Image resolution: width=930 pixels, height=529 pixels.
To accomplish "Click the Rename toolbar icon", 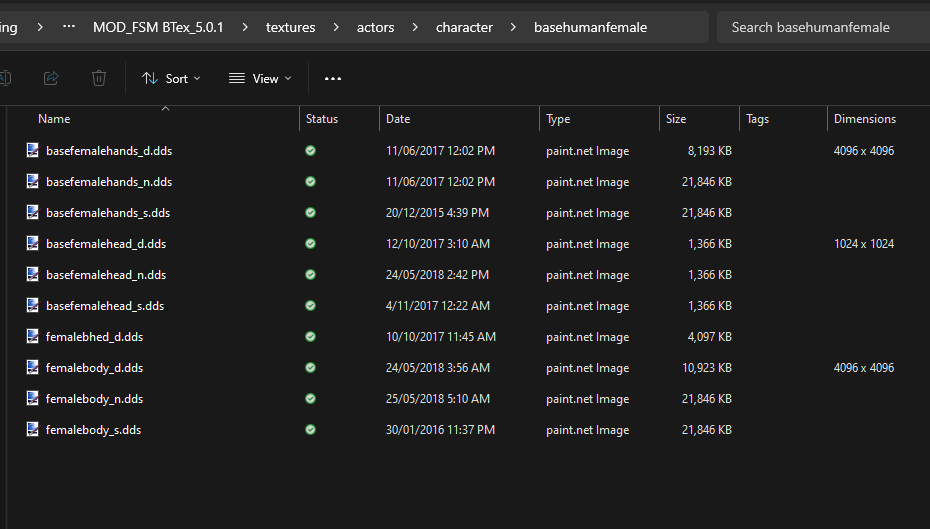I will (x=5, y=78).
